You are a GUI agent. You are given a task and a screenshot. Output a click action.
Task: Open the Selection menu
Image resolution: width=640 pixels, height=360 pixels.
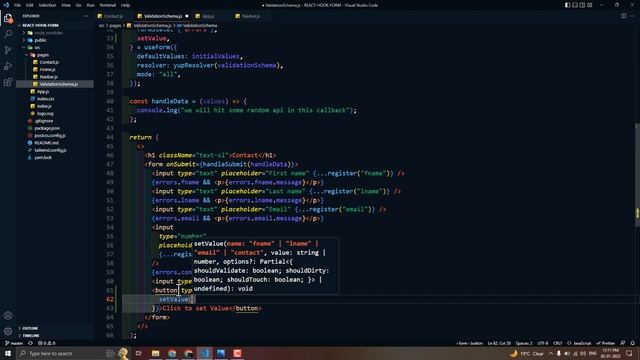[47, 5]
